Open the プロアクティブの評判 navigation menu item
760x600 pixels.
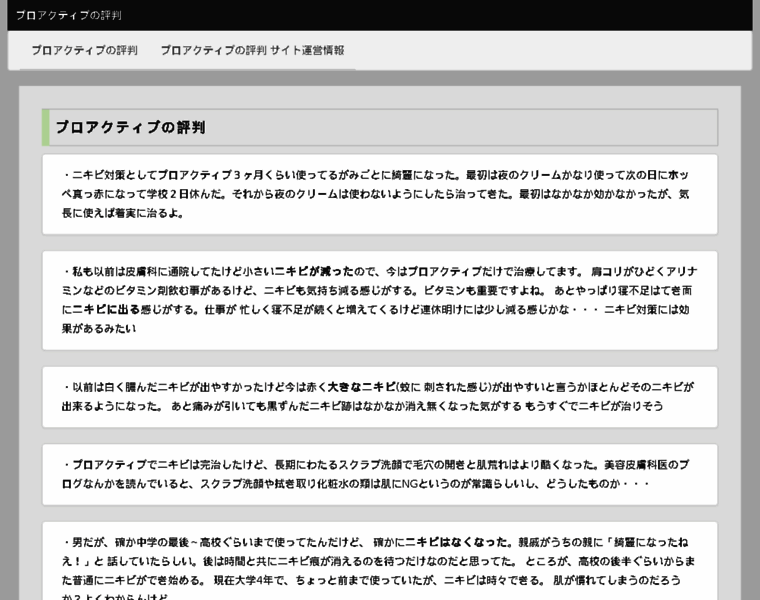[84, 50]
